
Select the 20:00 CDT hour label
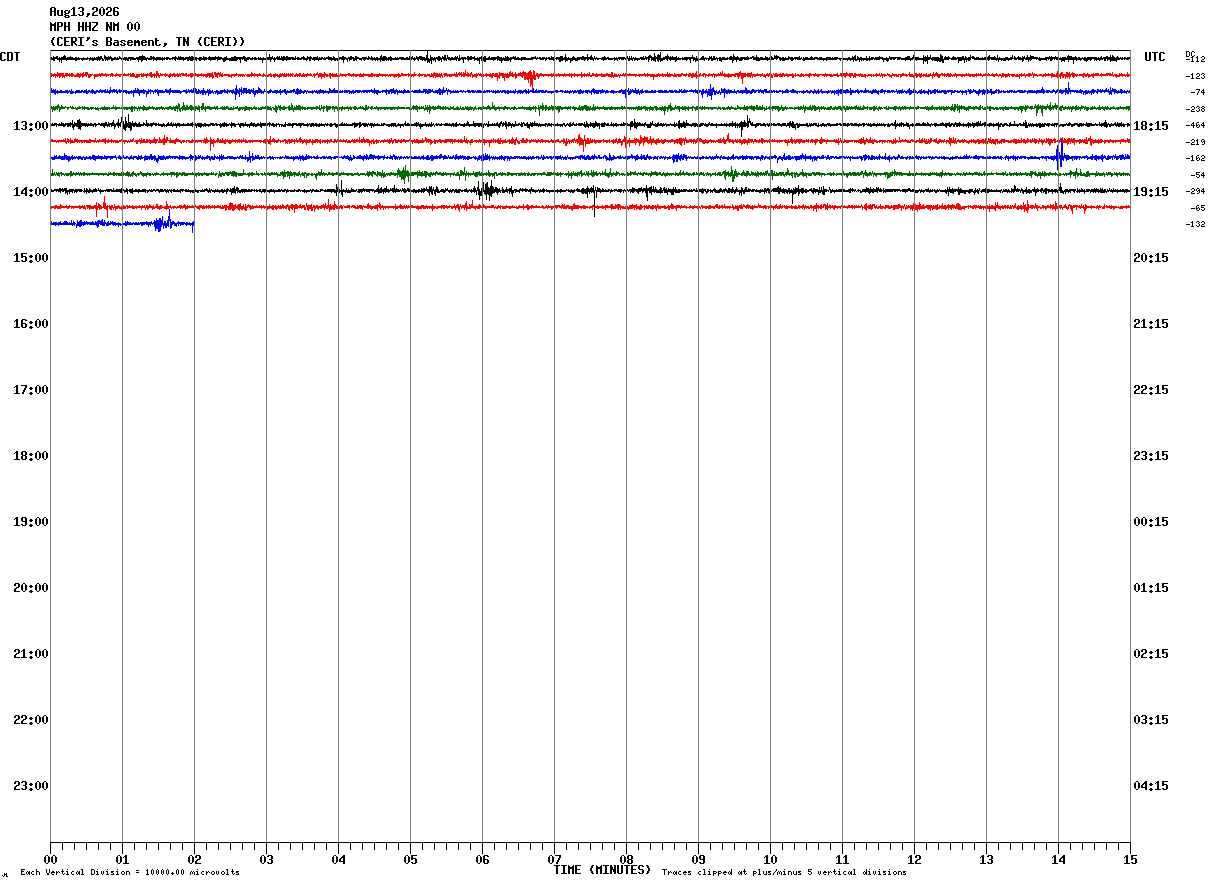31,588
